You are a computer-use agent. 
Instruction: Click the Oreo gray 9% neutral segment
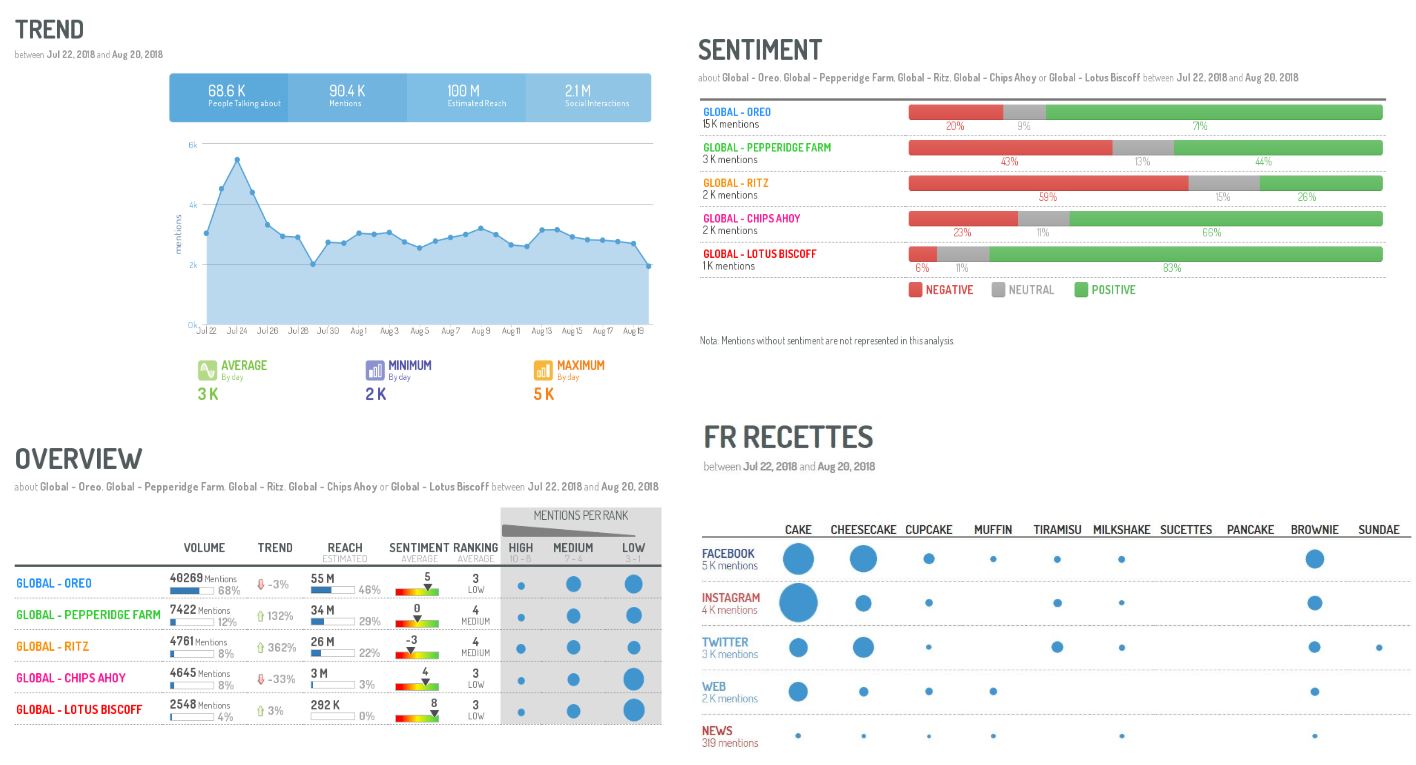click(1024, 112)
